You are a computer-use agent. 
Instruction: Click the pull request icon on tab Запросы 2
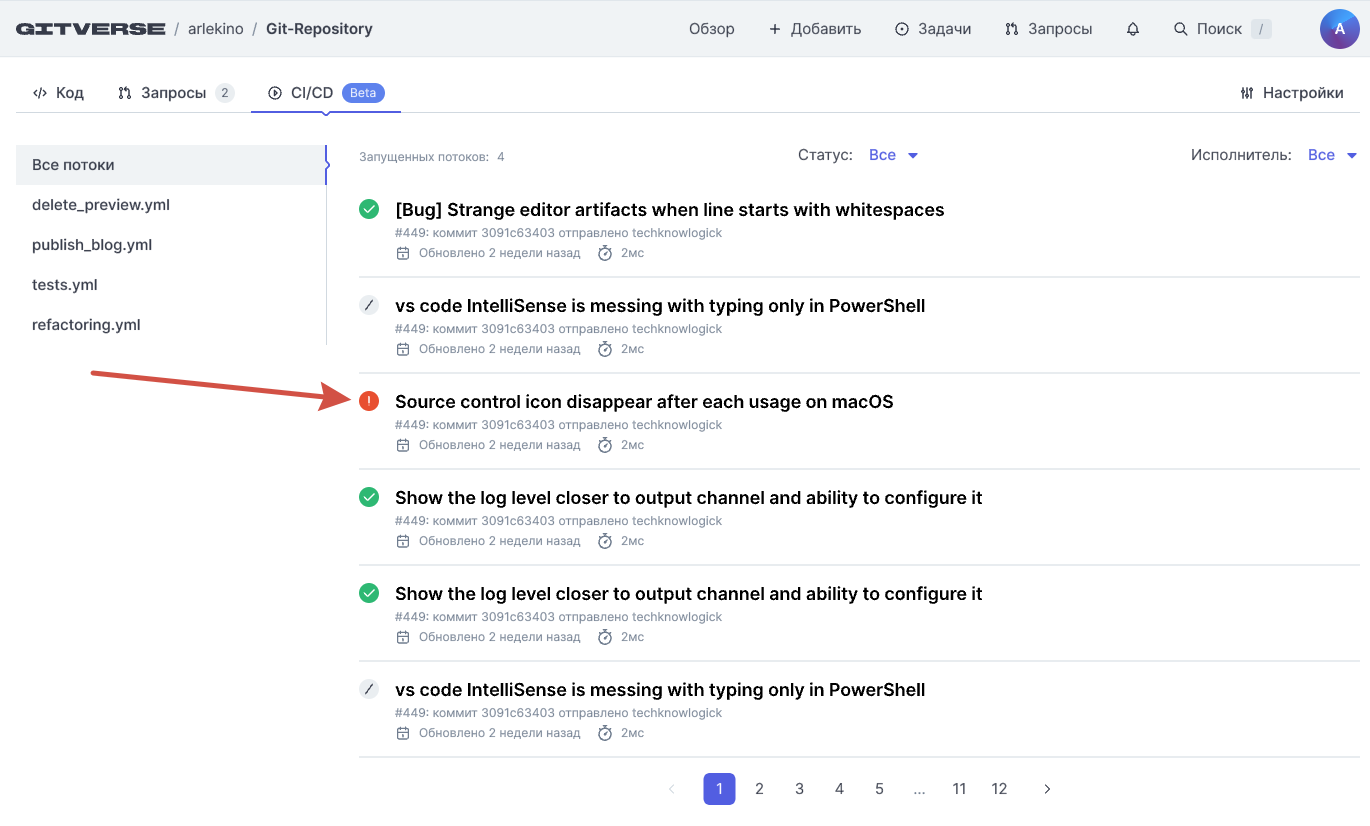pos(125,93)
